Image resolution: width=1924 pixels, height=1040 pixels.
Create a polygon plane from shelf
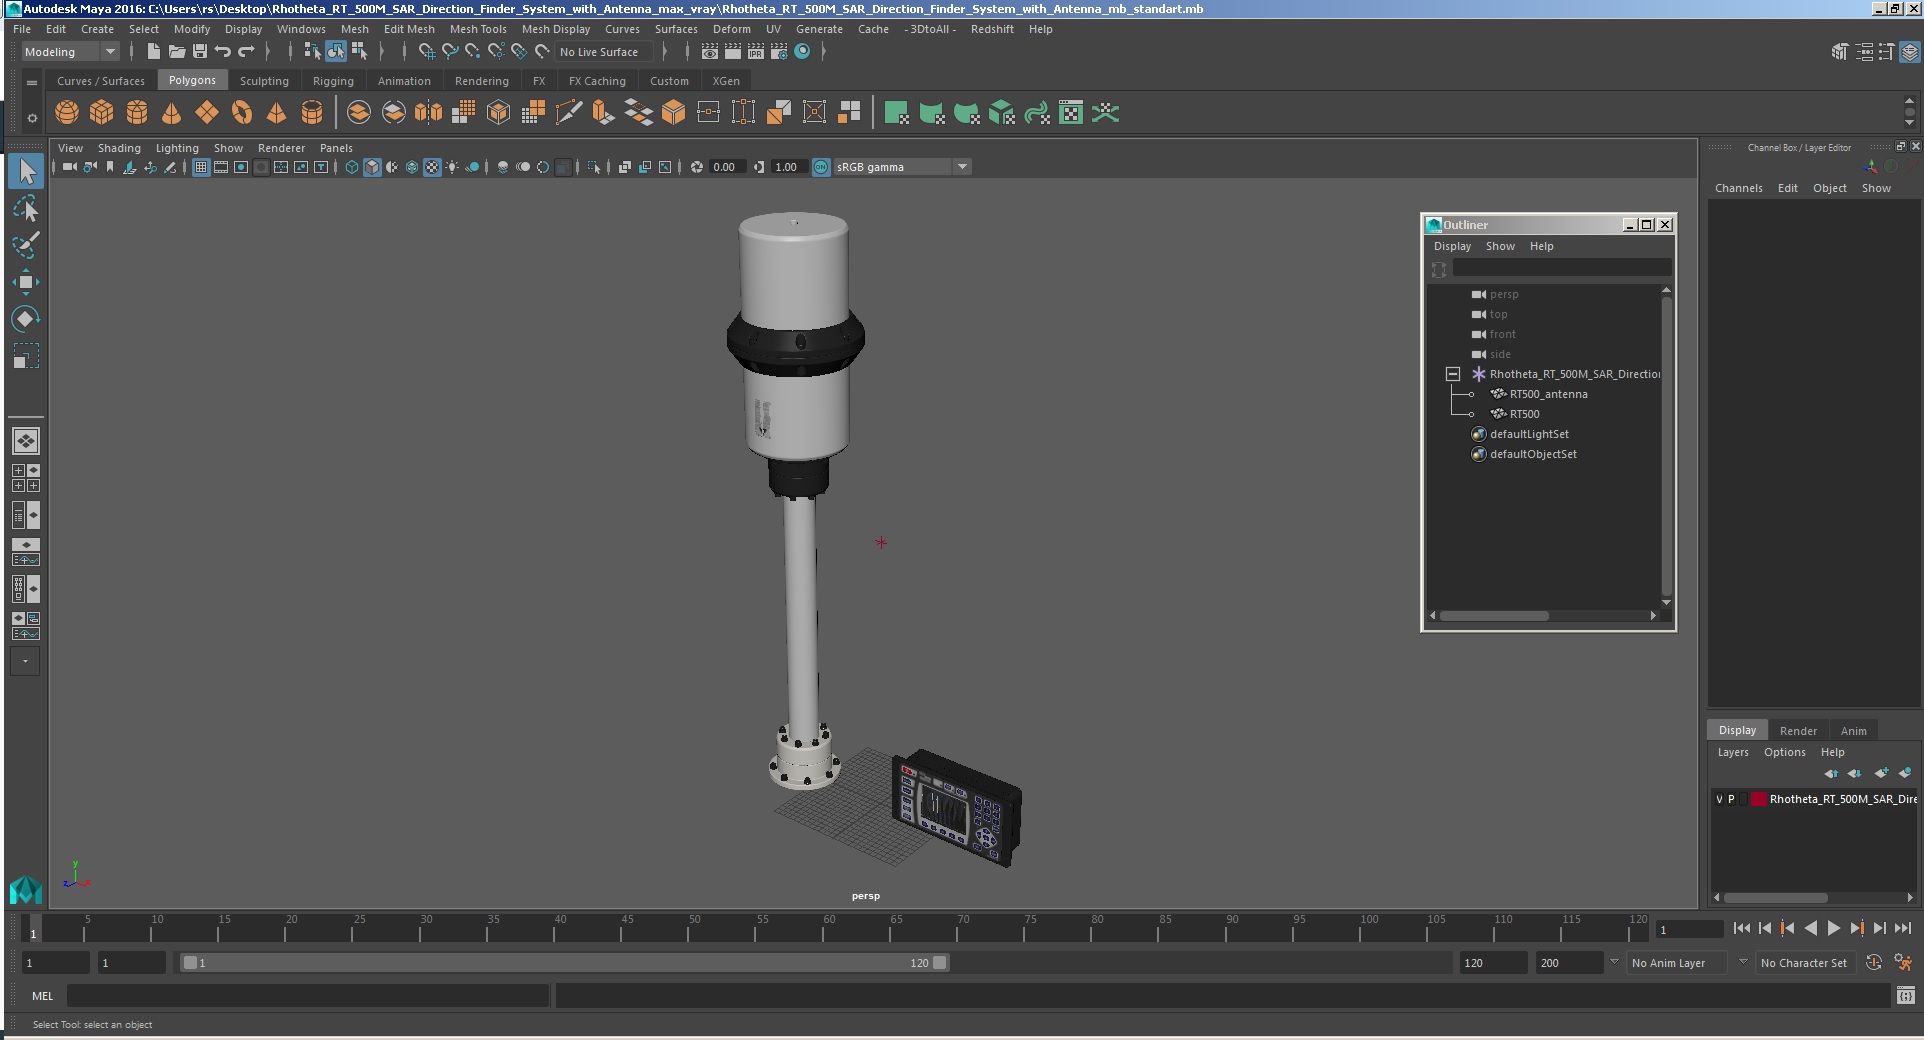click(x=207, y=113)
